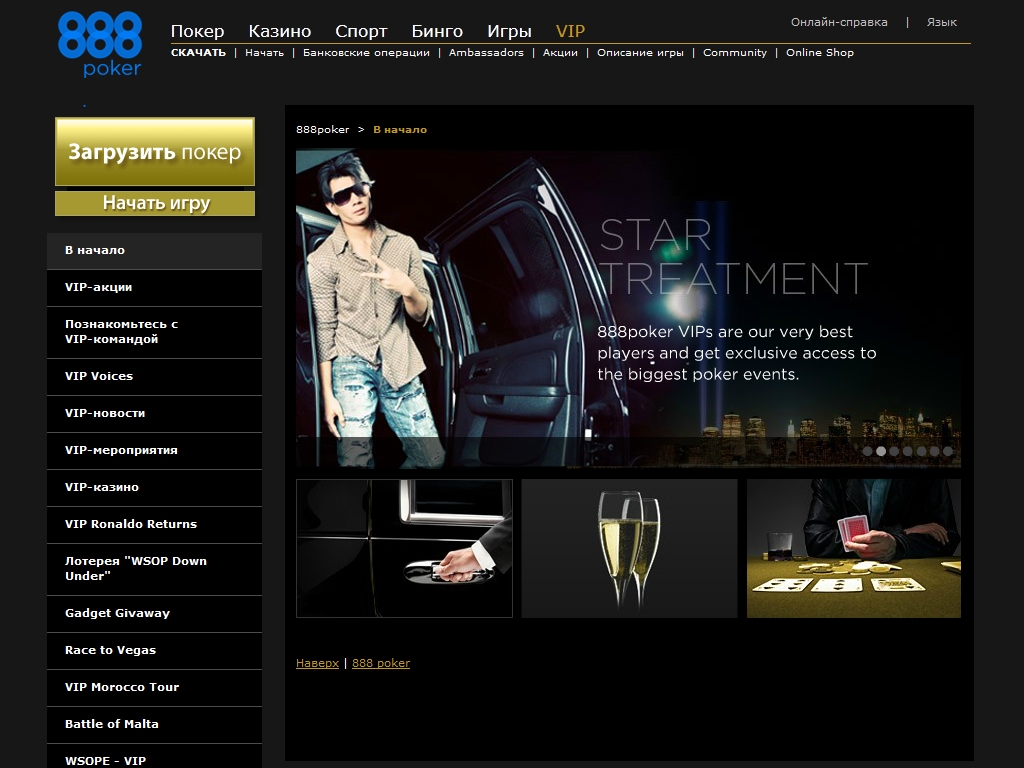Open the Online Shop submenu link
This screenshot has width=1024, height=768.
click(x=819, y=53)
